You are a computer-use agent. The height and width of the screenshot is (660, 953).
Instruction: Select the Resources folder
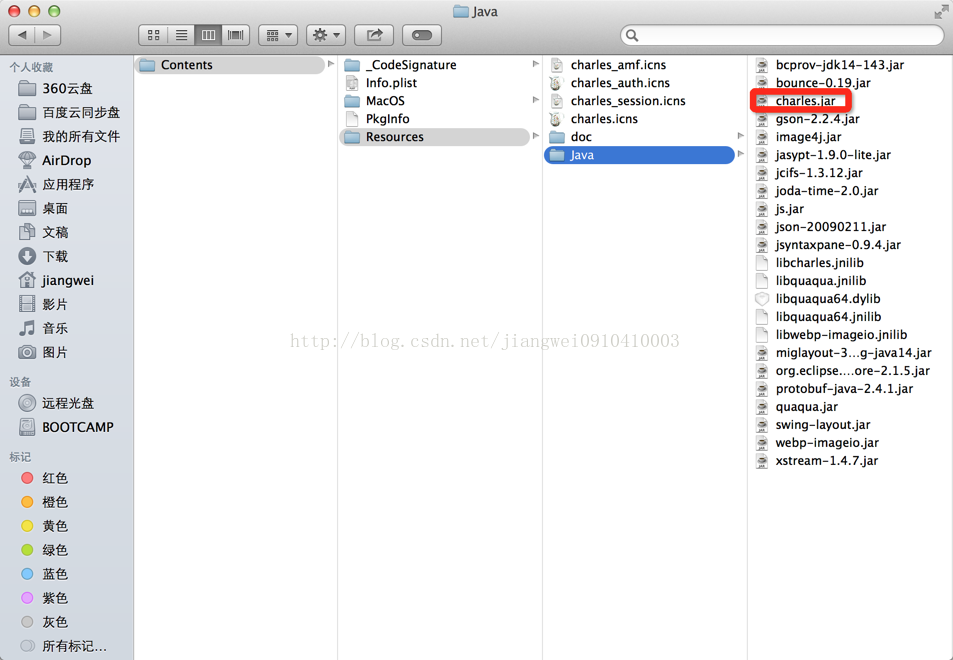click(x=435, y=137)
